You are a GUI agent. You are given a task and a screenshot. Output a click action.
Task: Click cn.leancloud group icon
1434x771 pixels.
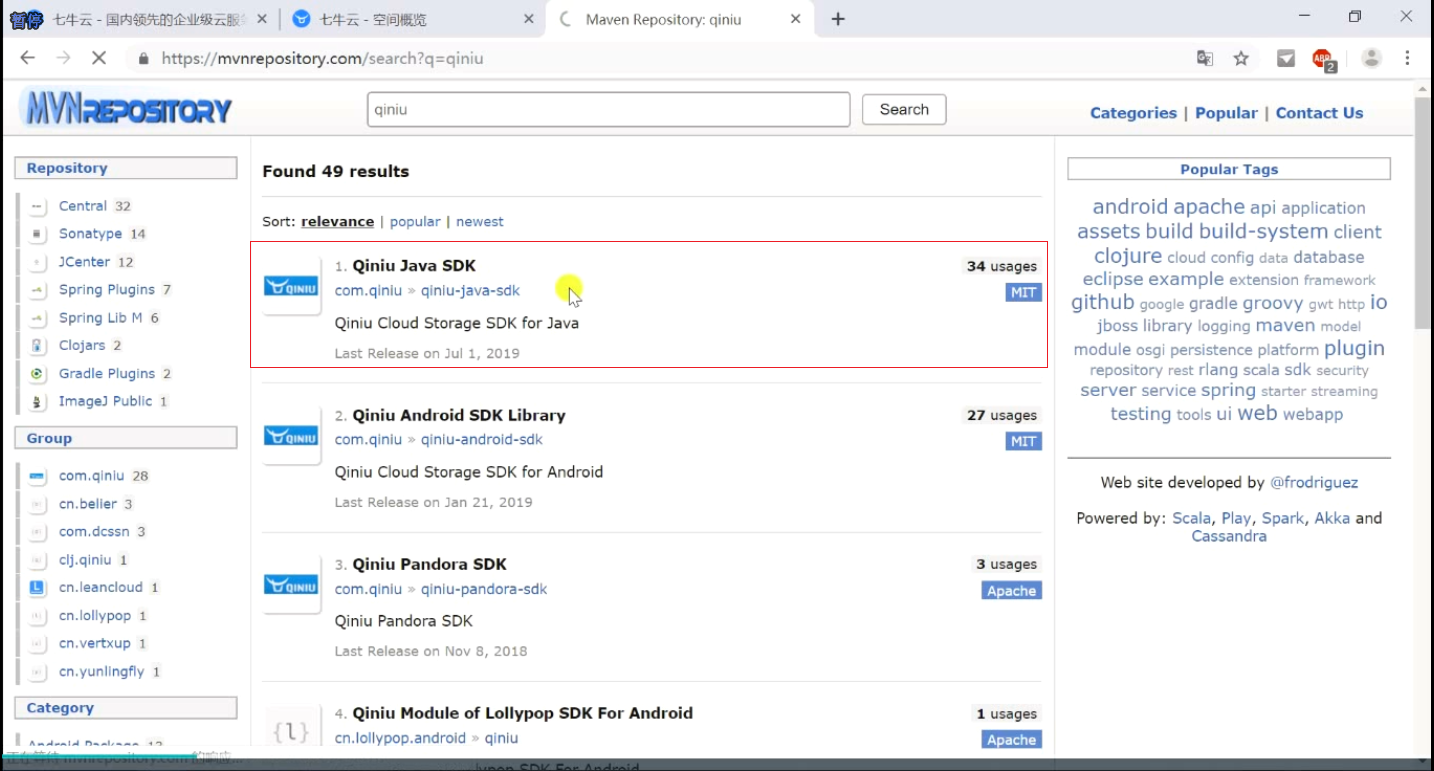point(37,587)
